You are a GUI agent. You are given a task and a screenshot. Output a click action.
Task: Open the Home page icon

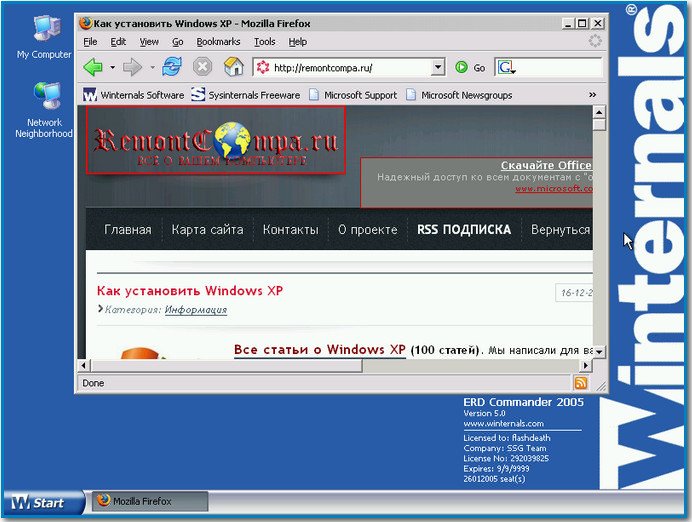(x=233, y=67)
